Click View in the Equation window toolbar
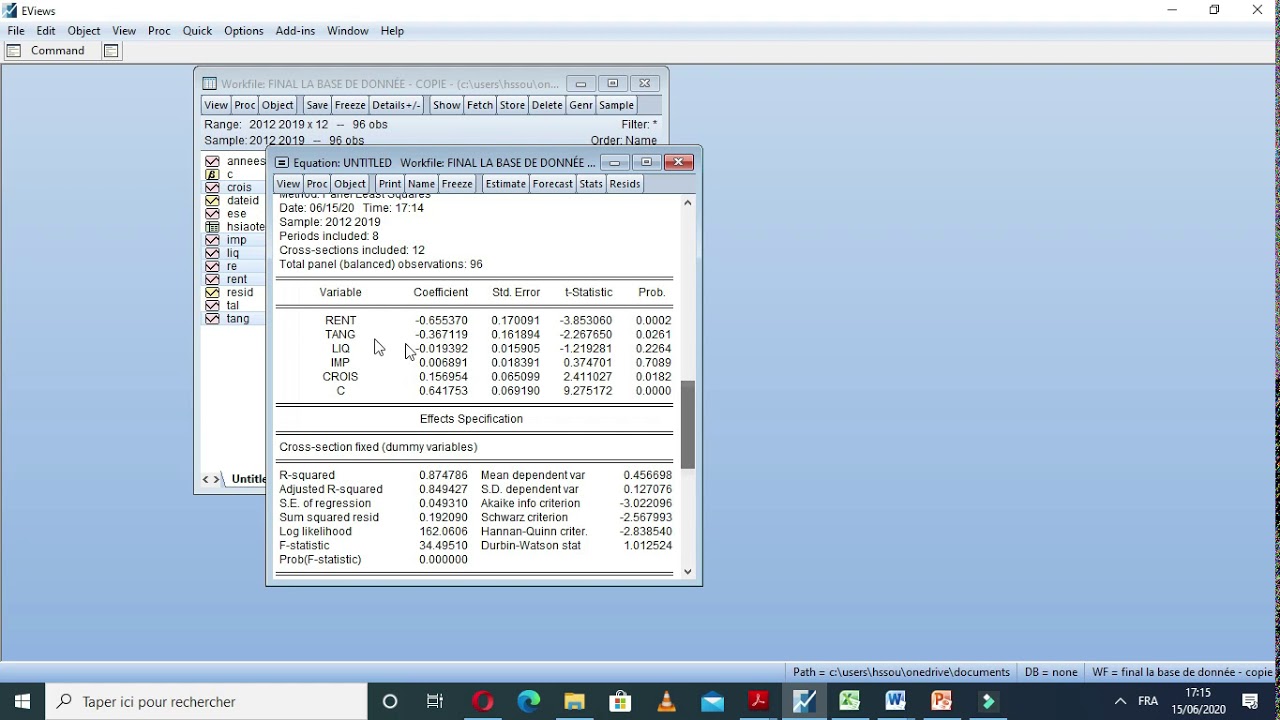 pos(288,184)
